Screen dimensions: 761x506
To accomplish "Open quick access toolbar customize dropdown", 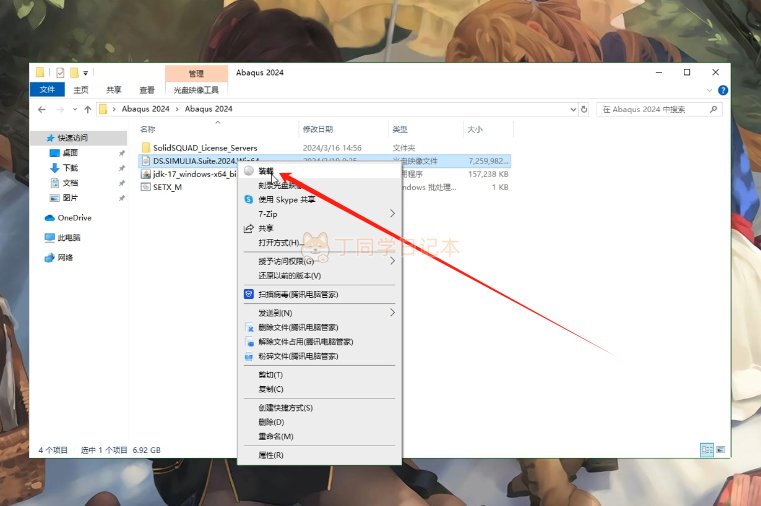I will [85, 73].
